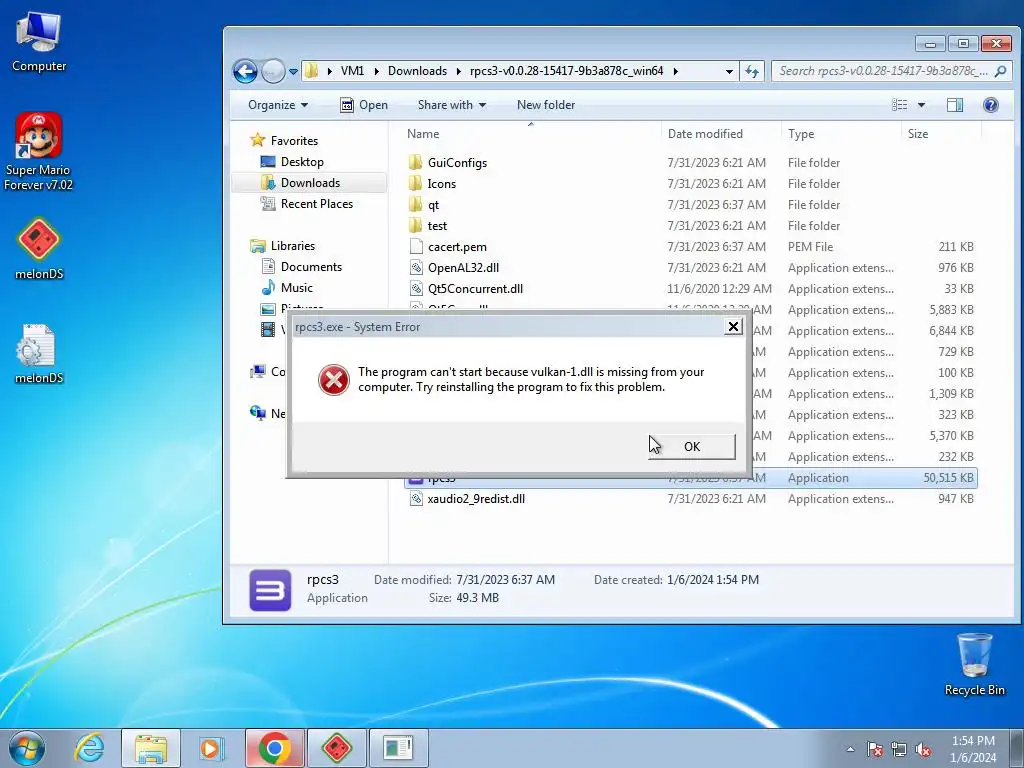The height and width of the screenshot is (768, 1024).
Task: Show hidden system tray icons
Action: [x=850, y=749]
